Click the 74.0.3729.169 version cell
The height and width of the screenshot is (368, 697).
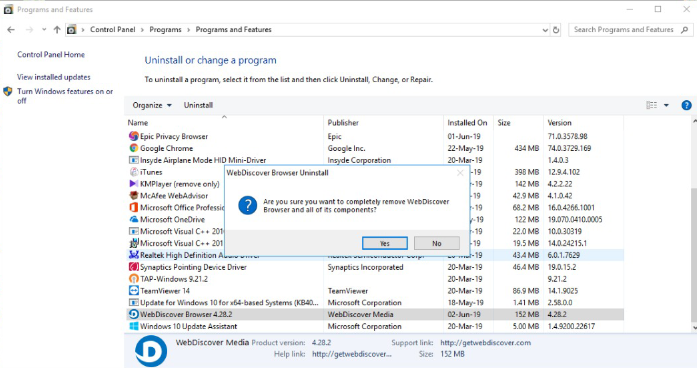[x=569, y=148]
